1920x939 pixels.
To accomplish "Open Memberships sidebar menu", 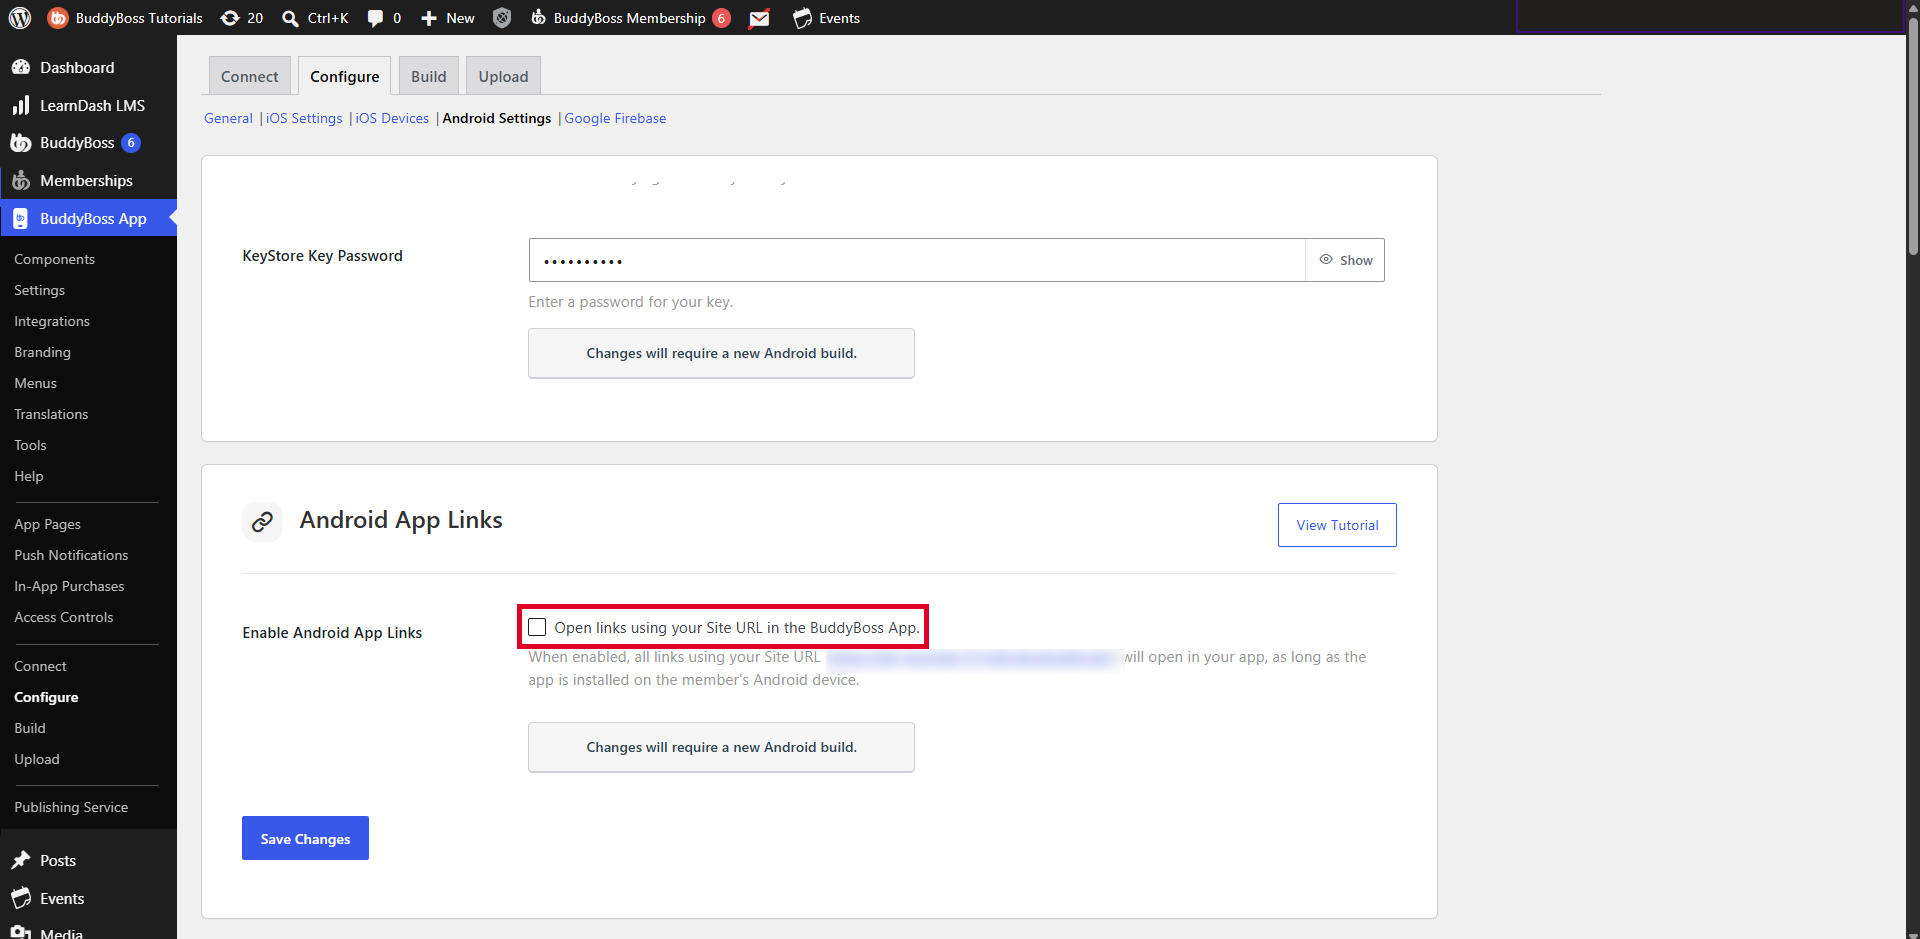I will 86,181.
